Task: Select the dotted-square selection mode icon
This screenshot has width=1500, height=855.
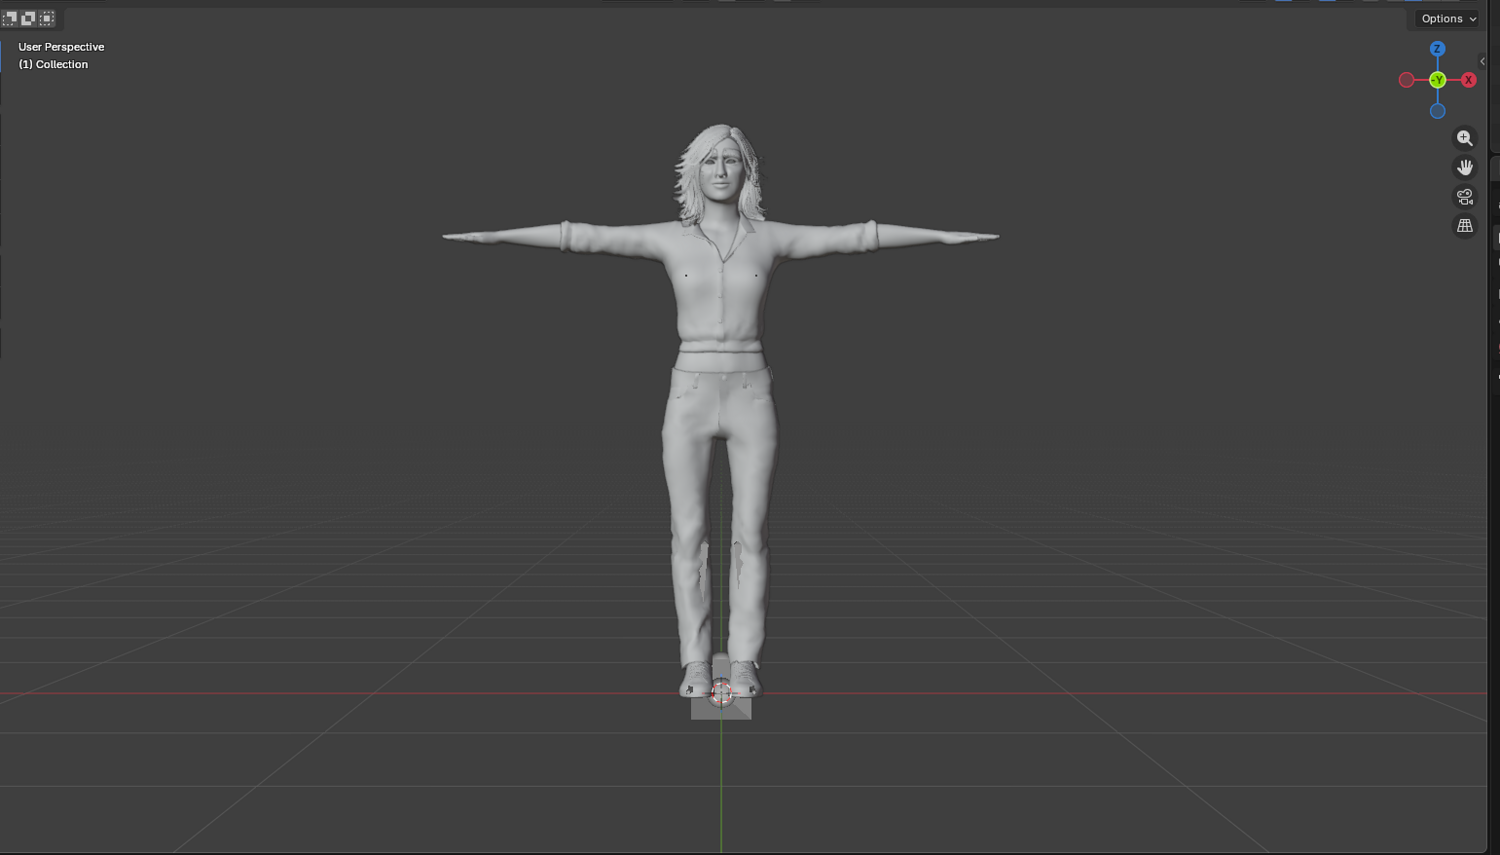Action: [x=47, y=18]
